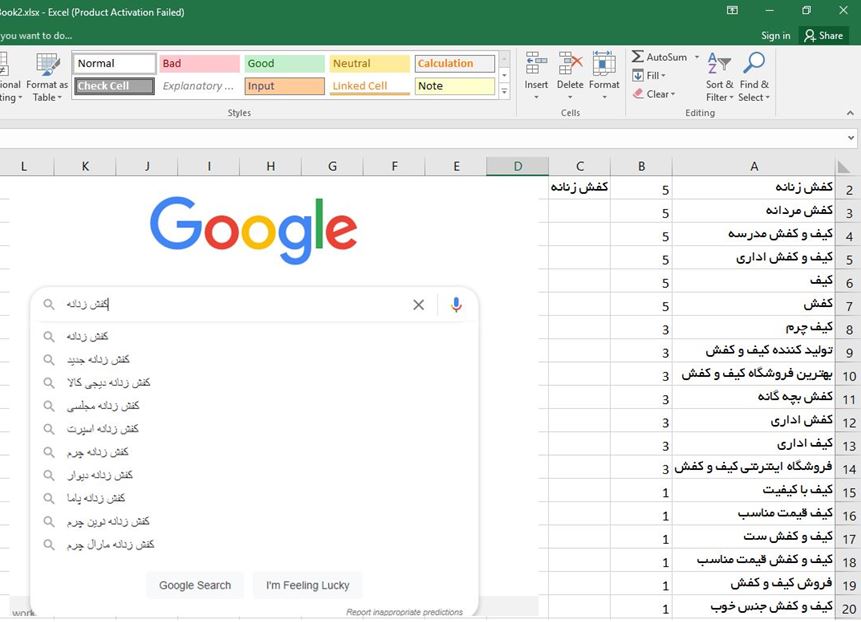Click Sign in link
861x622 pixels.
tap(775, 36)
